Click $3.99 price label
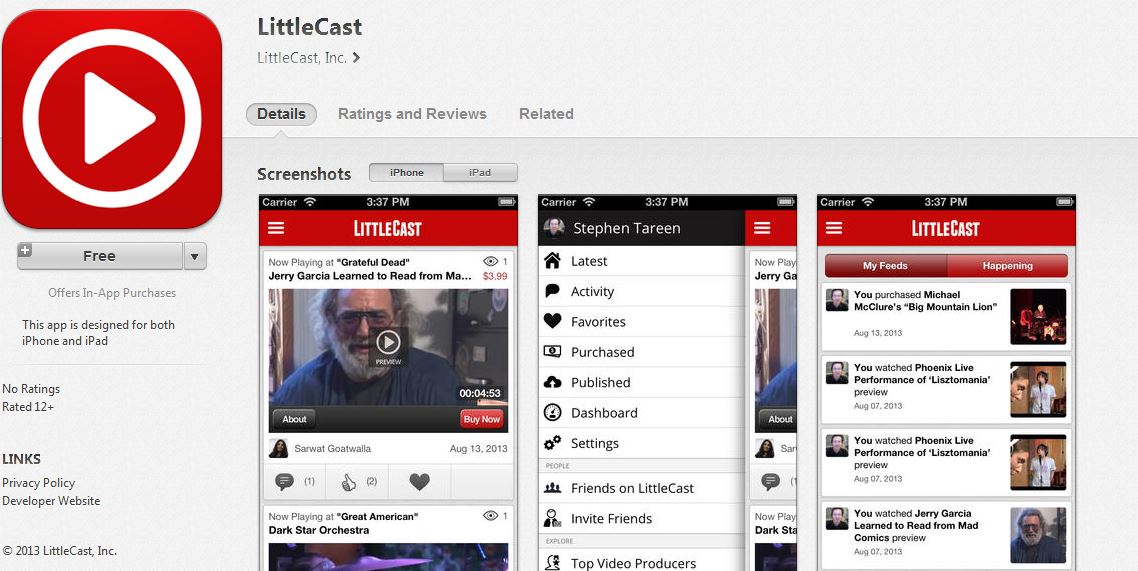Viewport: 1138px width, 571px height. pos(495,276)
